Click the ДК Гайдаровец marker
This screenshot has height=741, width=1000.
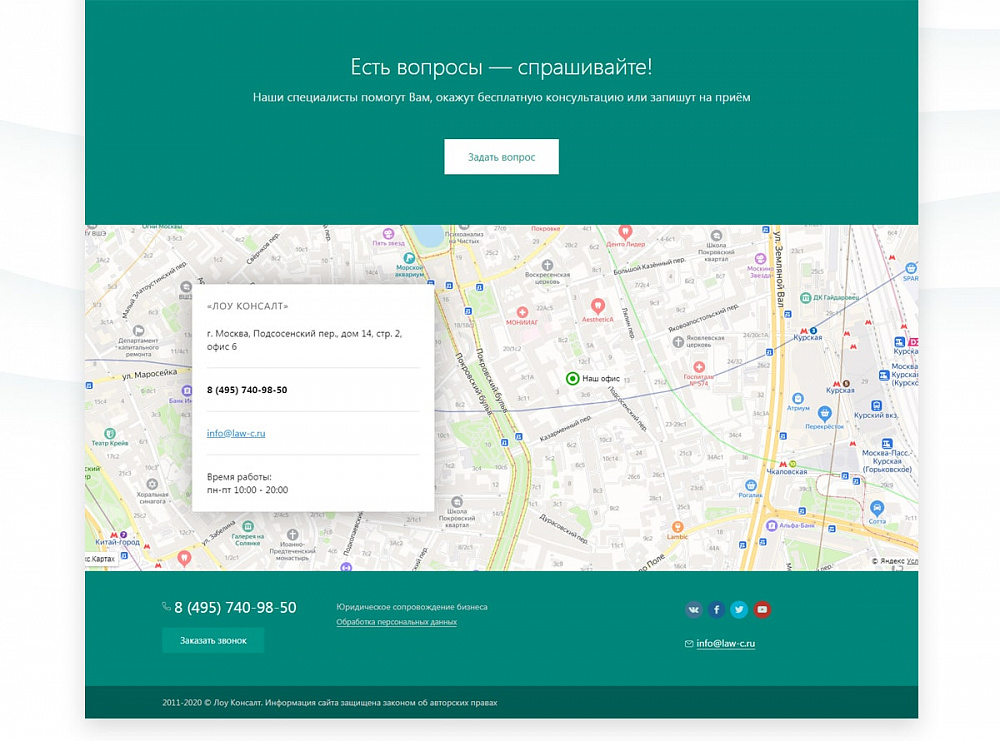pyautogui.click(x=805, y=297)
